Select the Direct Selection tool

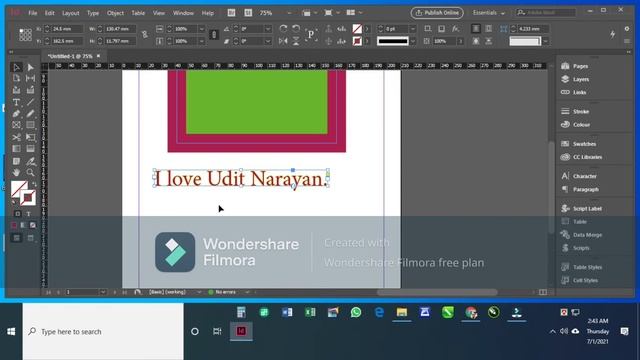[30, 67]
